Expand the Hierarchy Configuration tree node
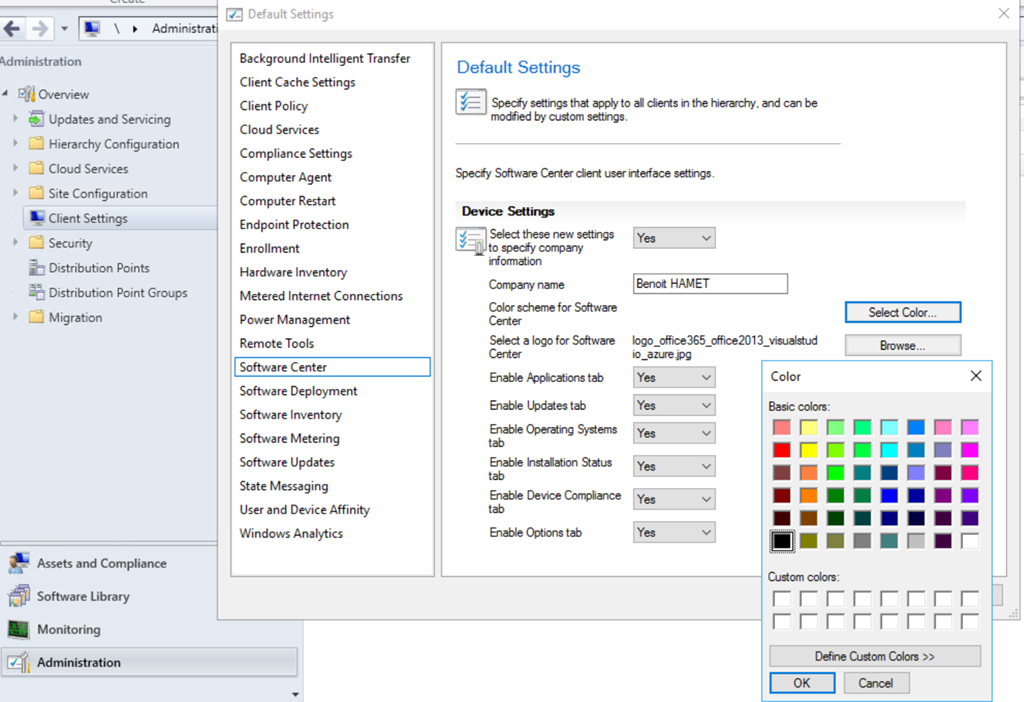The height and width of the screenshot is (702, 1024). [x=15, y=144]
